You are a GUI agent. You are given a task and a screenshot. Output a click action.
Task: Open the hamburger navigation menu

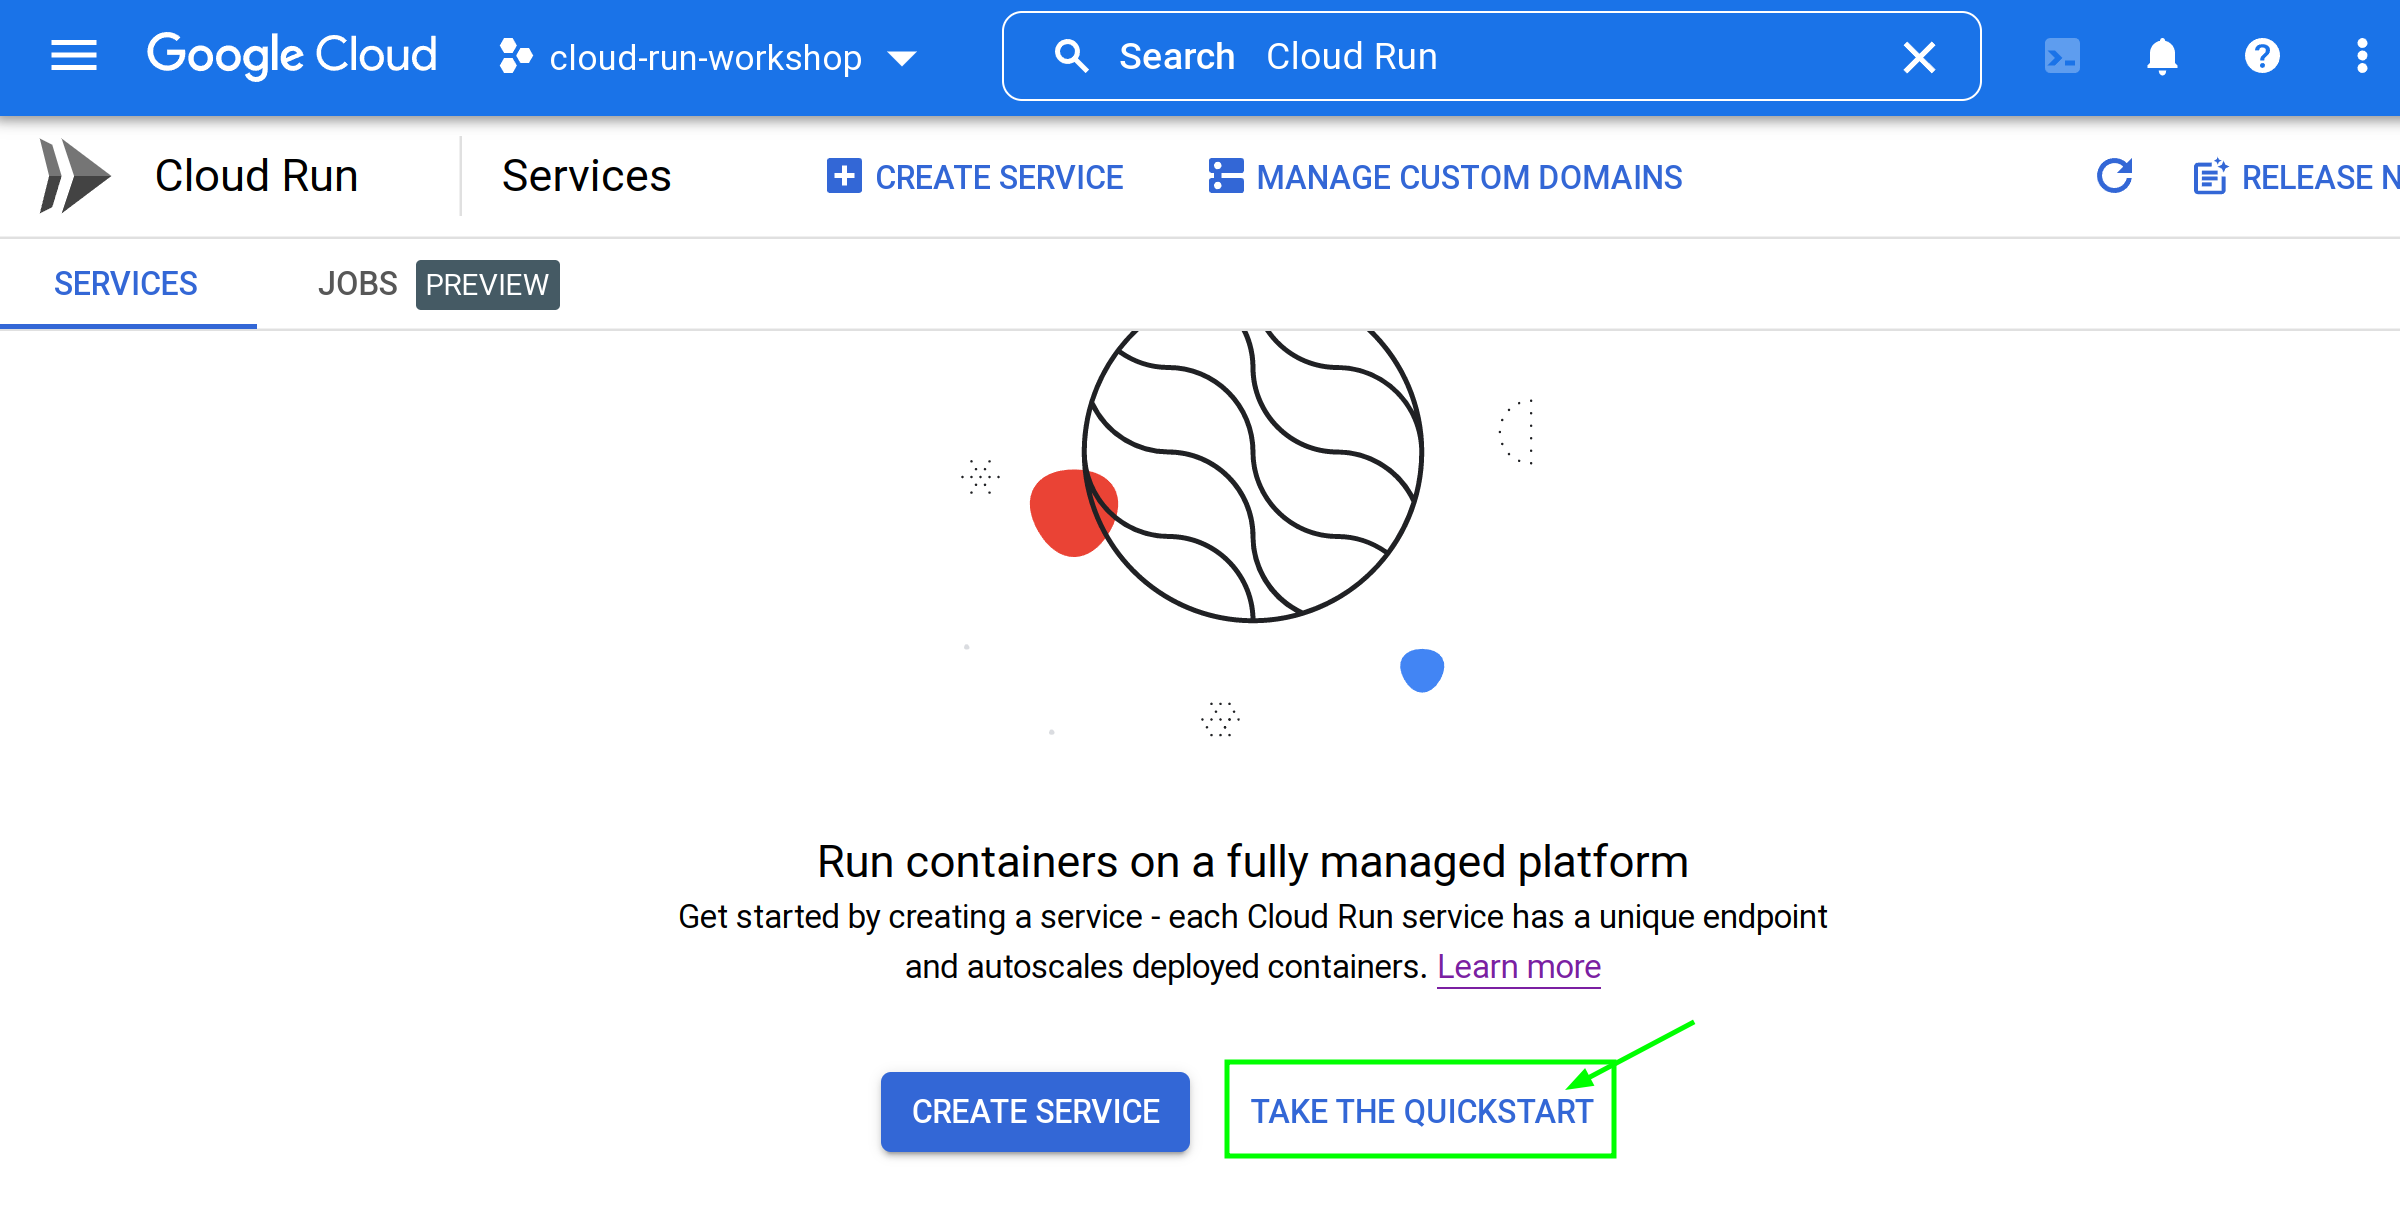74,56
